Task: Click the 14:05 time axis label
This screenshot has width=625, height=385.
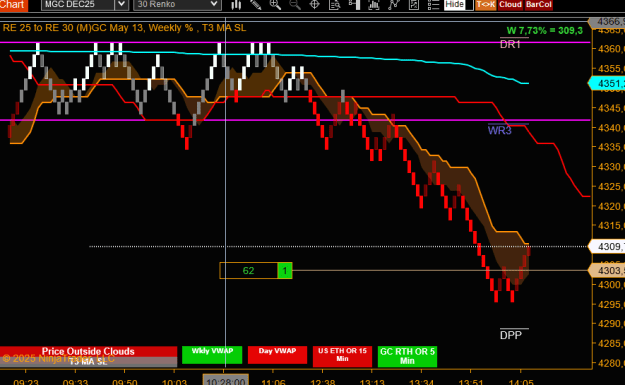Action: pyautogui.click(x=521, y=382)
